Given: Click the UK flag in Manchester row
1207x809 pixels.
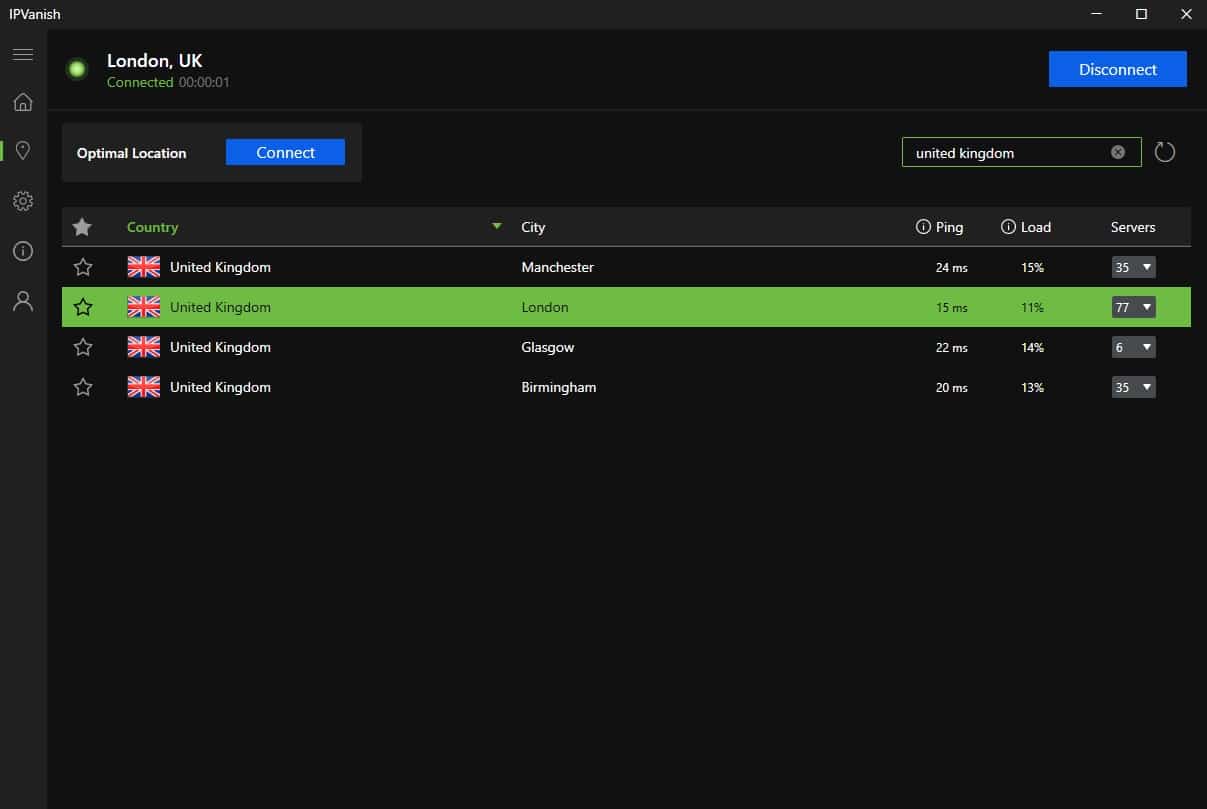Looking at the screenshot, I should [x=144, y=267].
